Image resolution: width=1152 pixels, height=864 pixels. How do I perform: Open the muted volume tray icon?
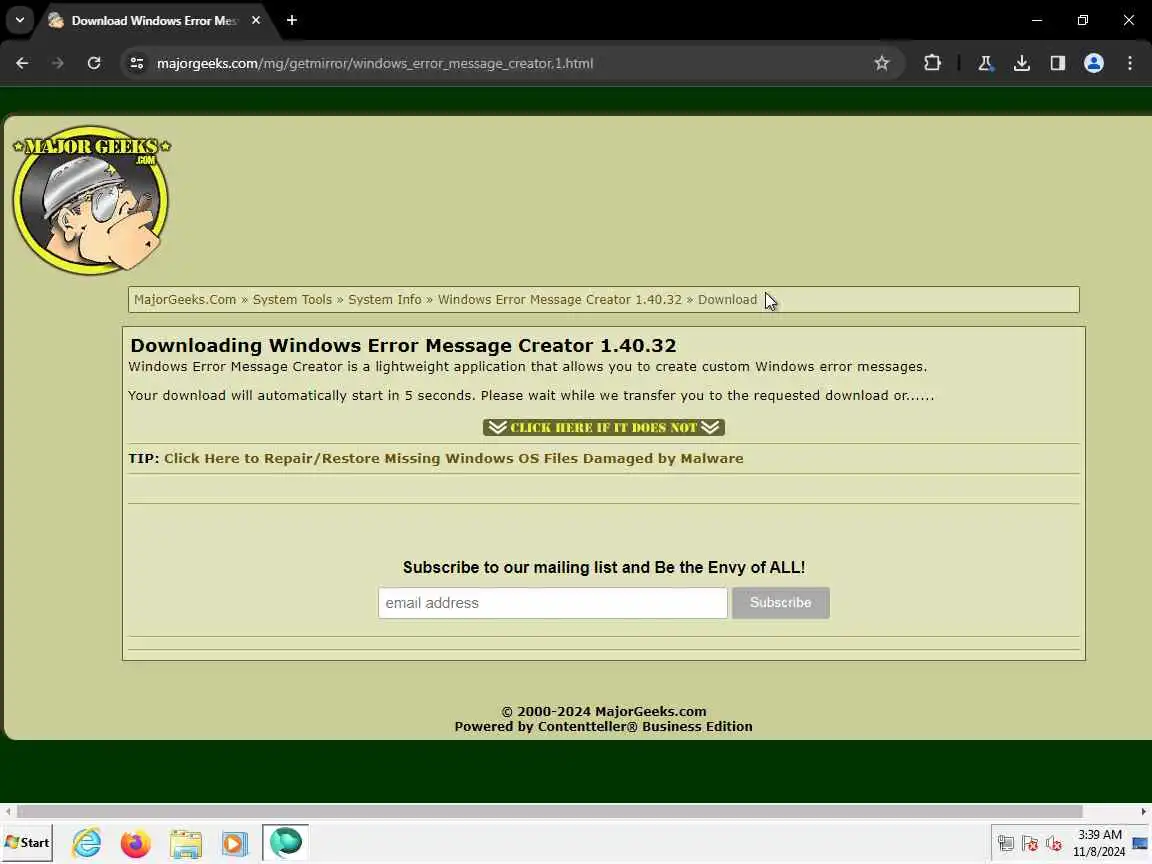tap(1054, 843)
